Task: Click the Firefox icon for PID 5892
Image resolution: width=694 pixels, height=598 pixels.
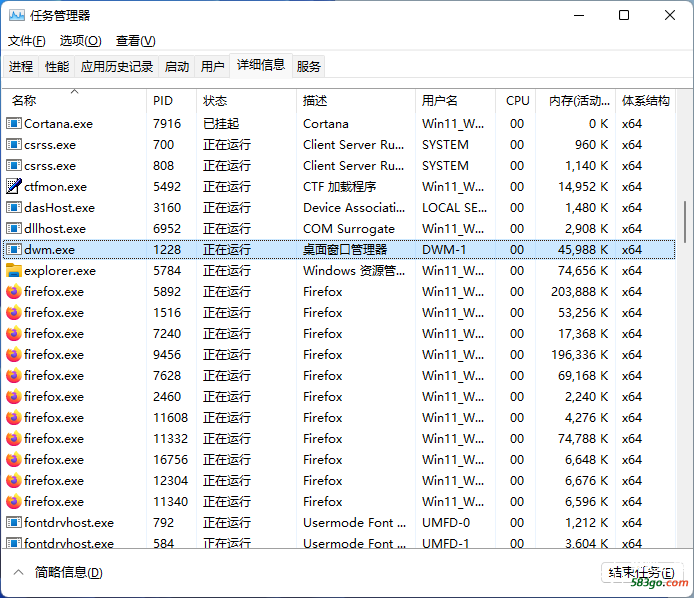Action: point(14,292)
